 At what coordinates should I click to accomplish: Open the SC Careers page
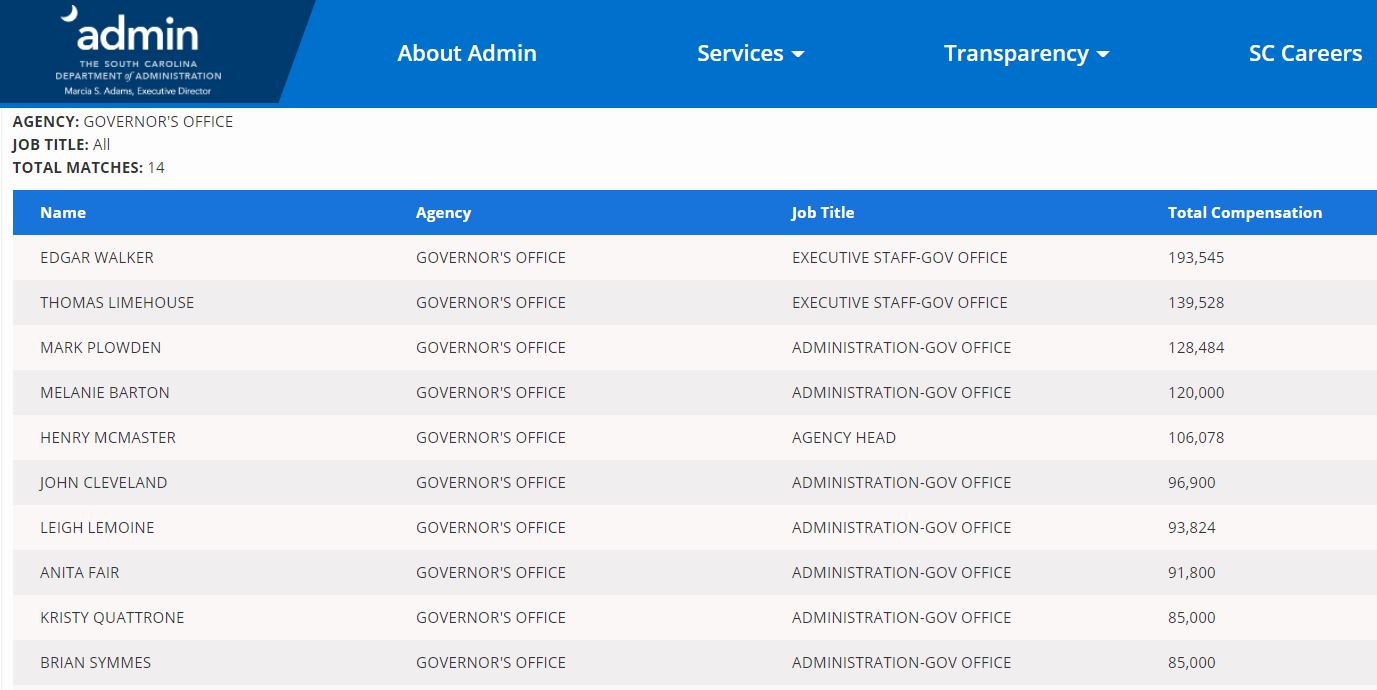point(1305,53)
